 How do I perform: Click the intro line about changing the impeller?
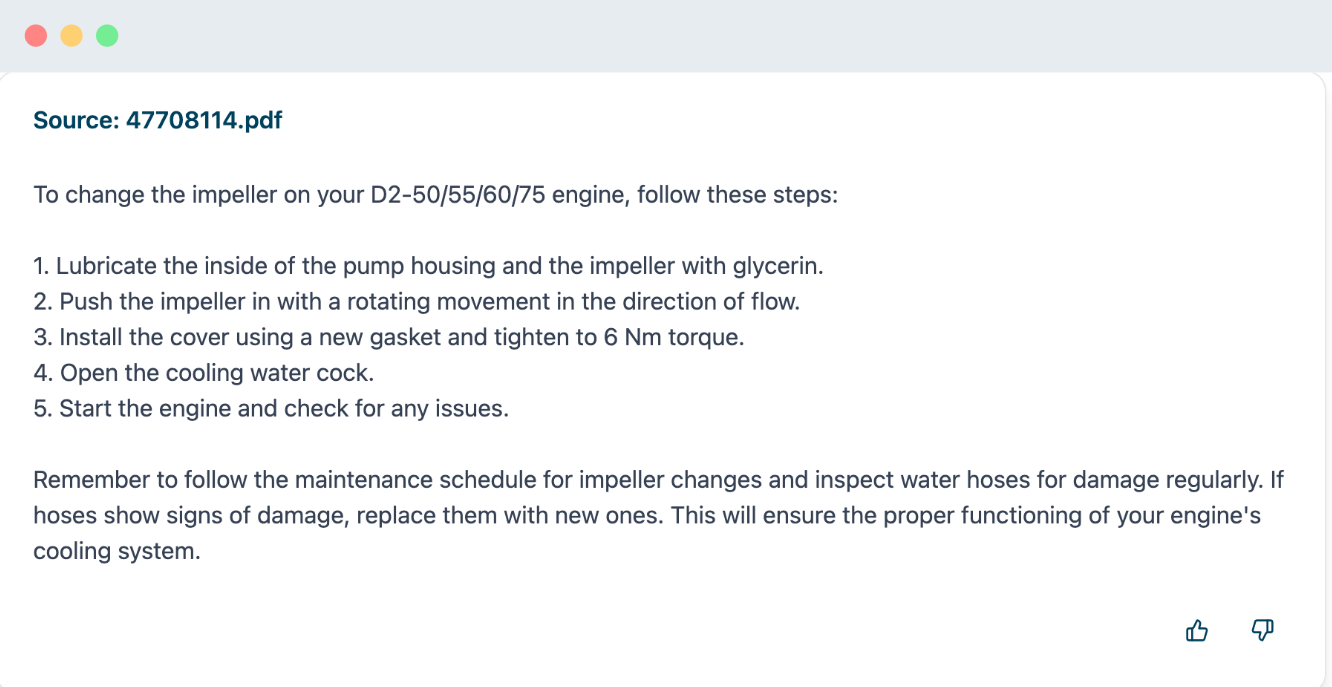[435, 194]
